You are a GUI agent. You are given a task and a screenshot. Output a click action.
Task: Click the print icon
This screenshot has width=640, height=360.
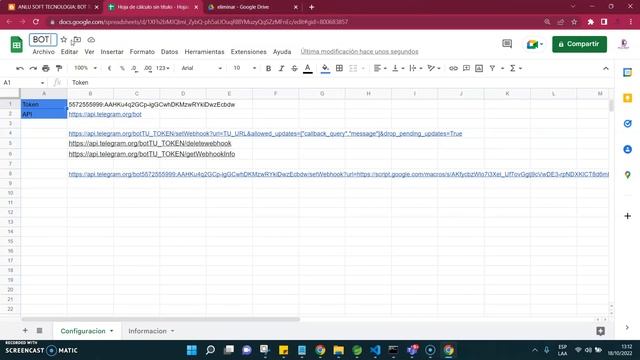46,69
